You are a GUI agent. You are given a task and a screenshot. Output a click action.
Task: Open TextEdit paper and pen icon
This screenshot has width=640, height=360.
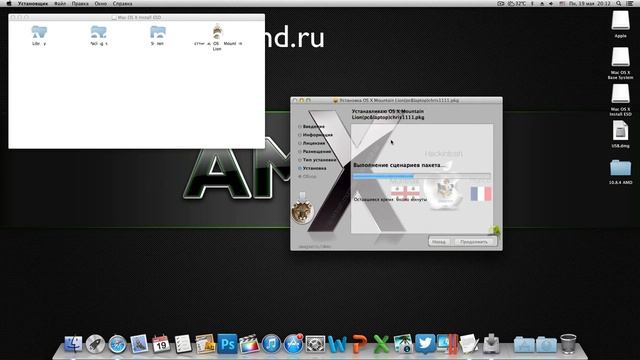tap(469, 344)
